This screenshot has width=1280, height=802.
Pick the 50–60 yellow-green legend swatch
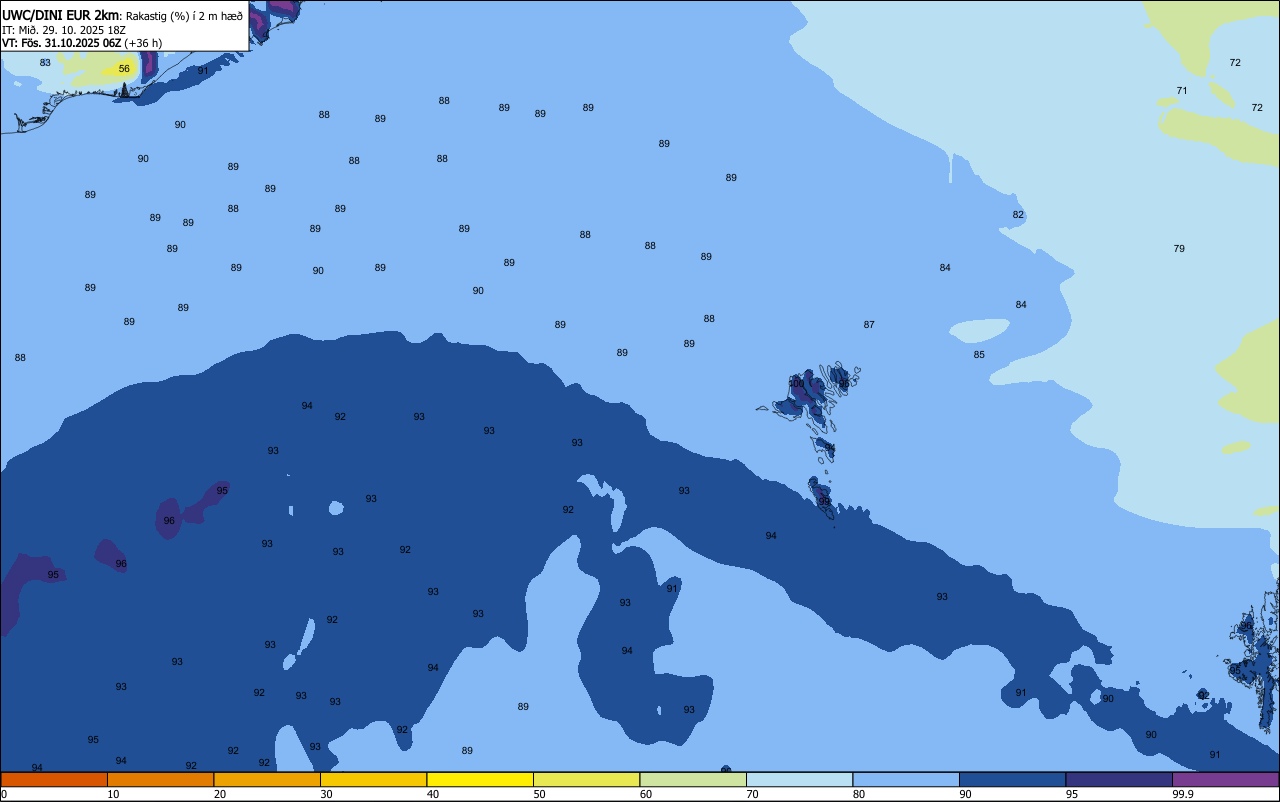[586, 779]
